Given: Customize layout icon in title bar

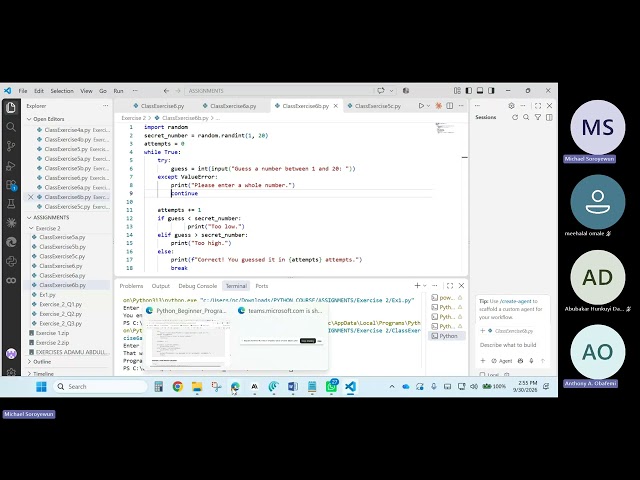Looking at the screenshot, I should click(457, 91).
